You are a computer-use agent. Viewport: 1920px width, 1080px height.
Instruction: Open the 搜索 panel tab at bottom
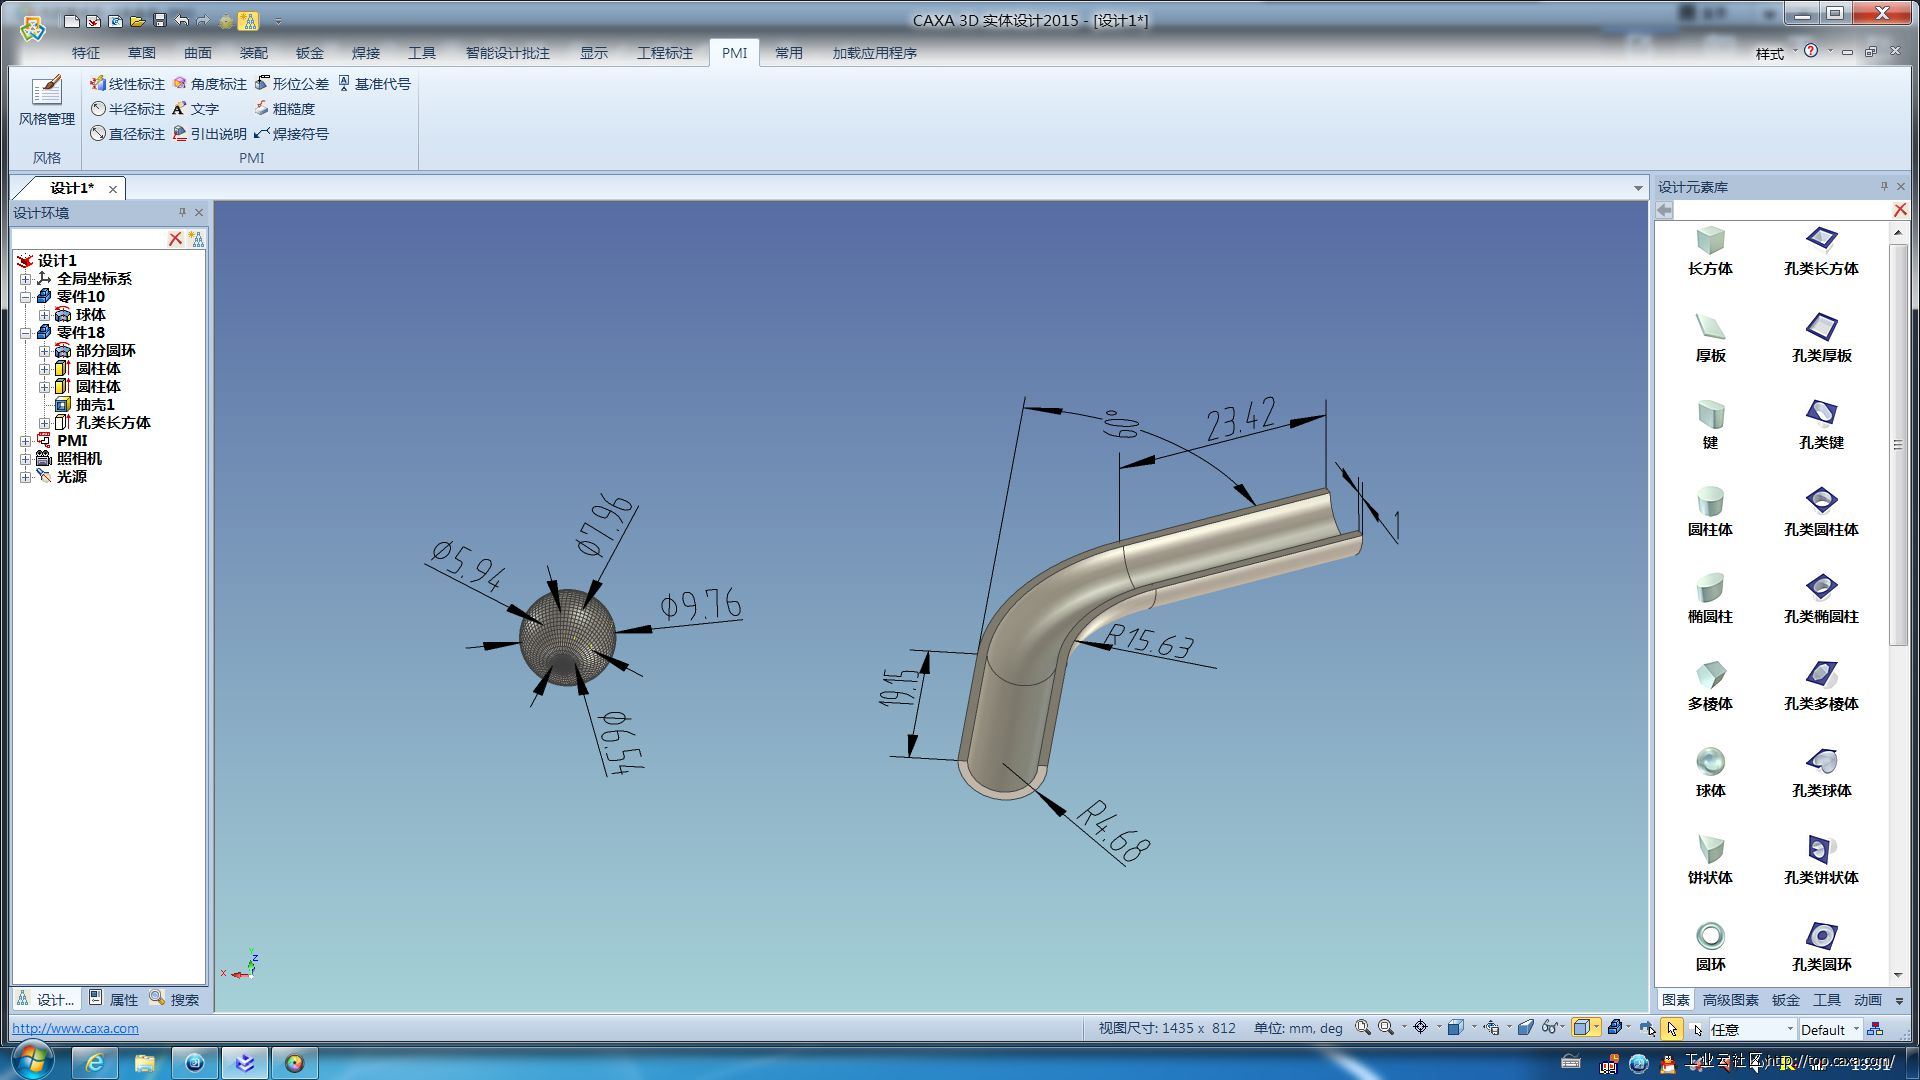coord(175,999)
